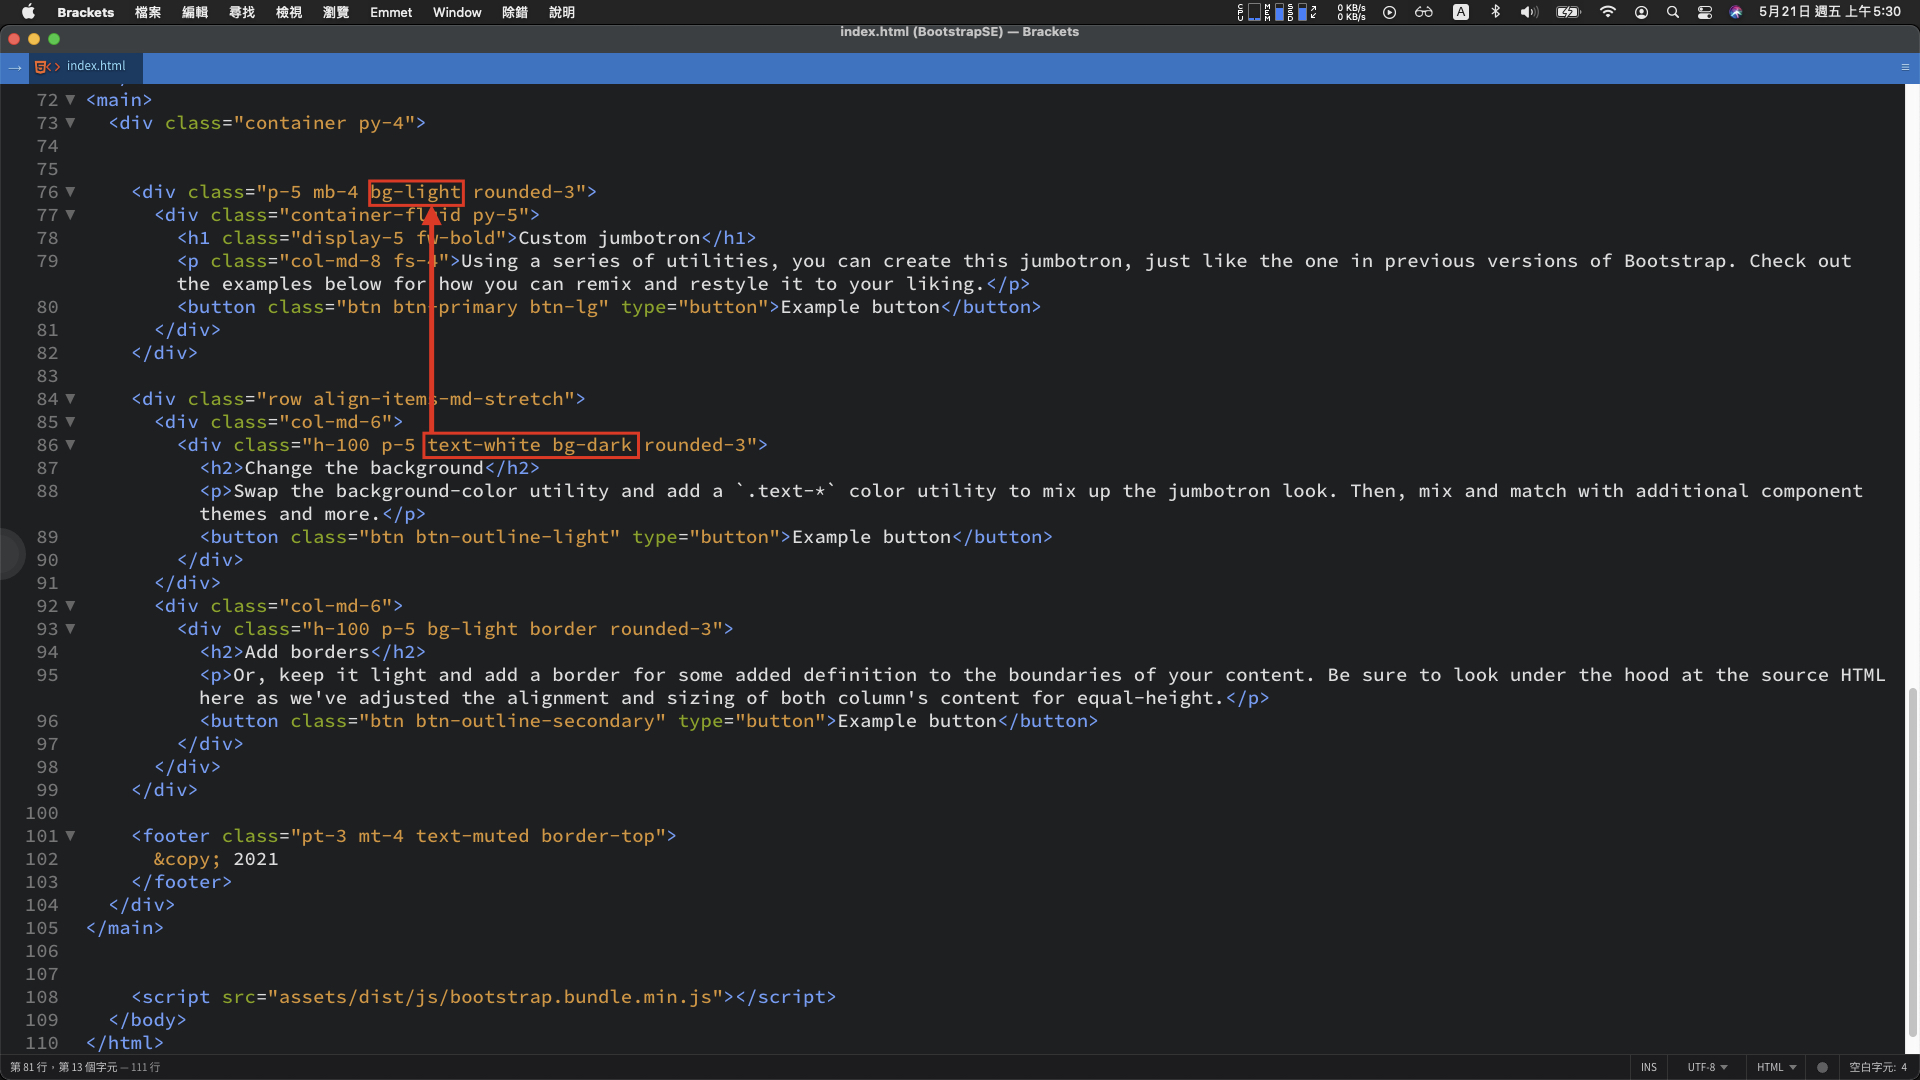Screen dimensions: 1920x1080
Task: Click line number 89 in the gutter
Action: (x=47, y=537)
